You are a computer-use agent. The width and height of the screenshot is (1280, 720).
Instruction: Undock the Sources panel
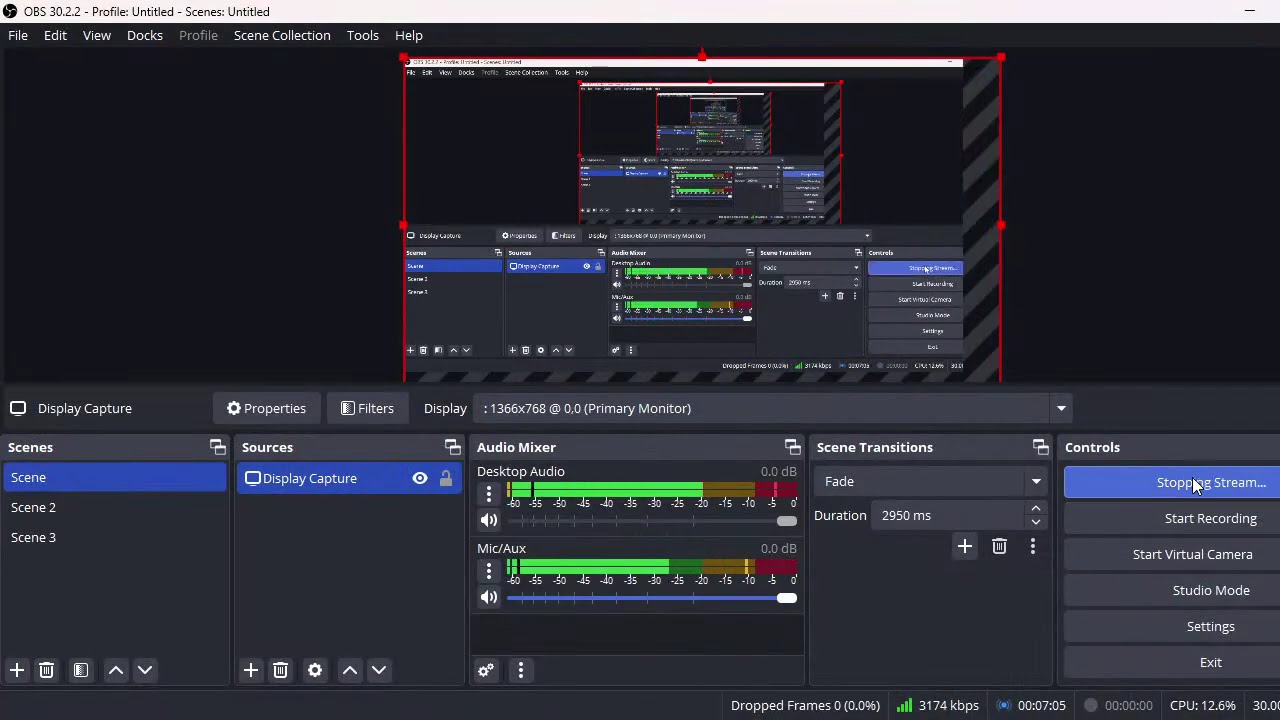452,447
